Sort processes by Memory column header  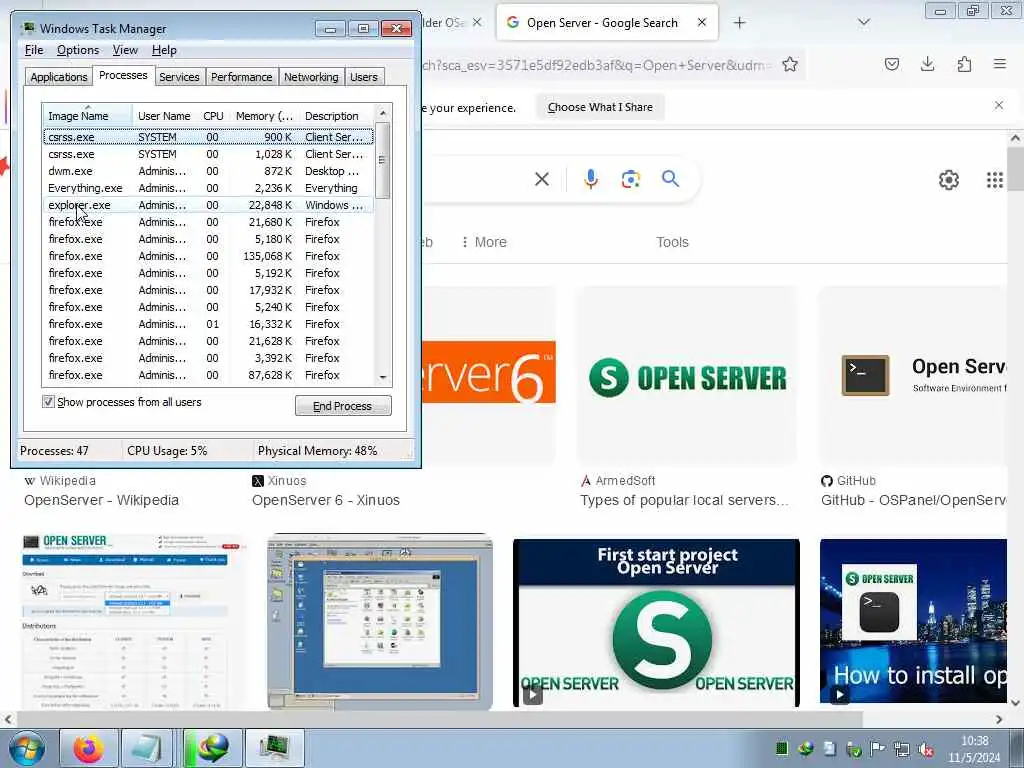(264, 116)
